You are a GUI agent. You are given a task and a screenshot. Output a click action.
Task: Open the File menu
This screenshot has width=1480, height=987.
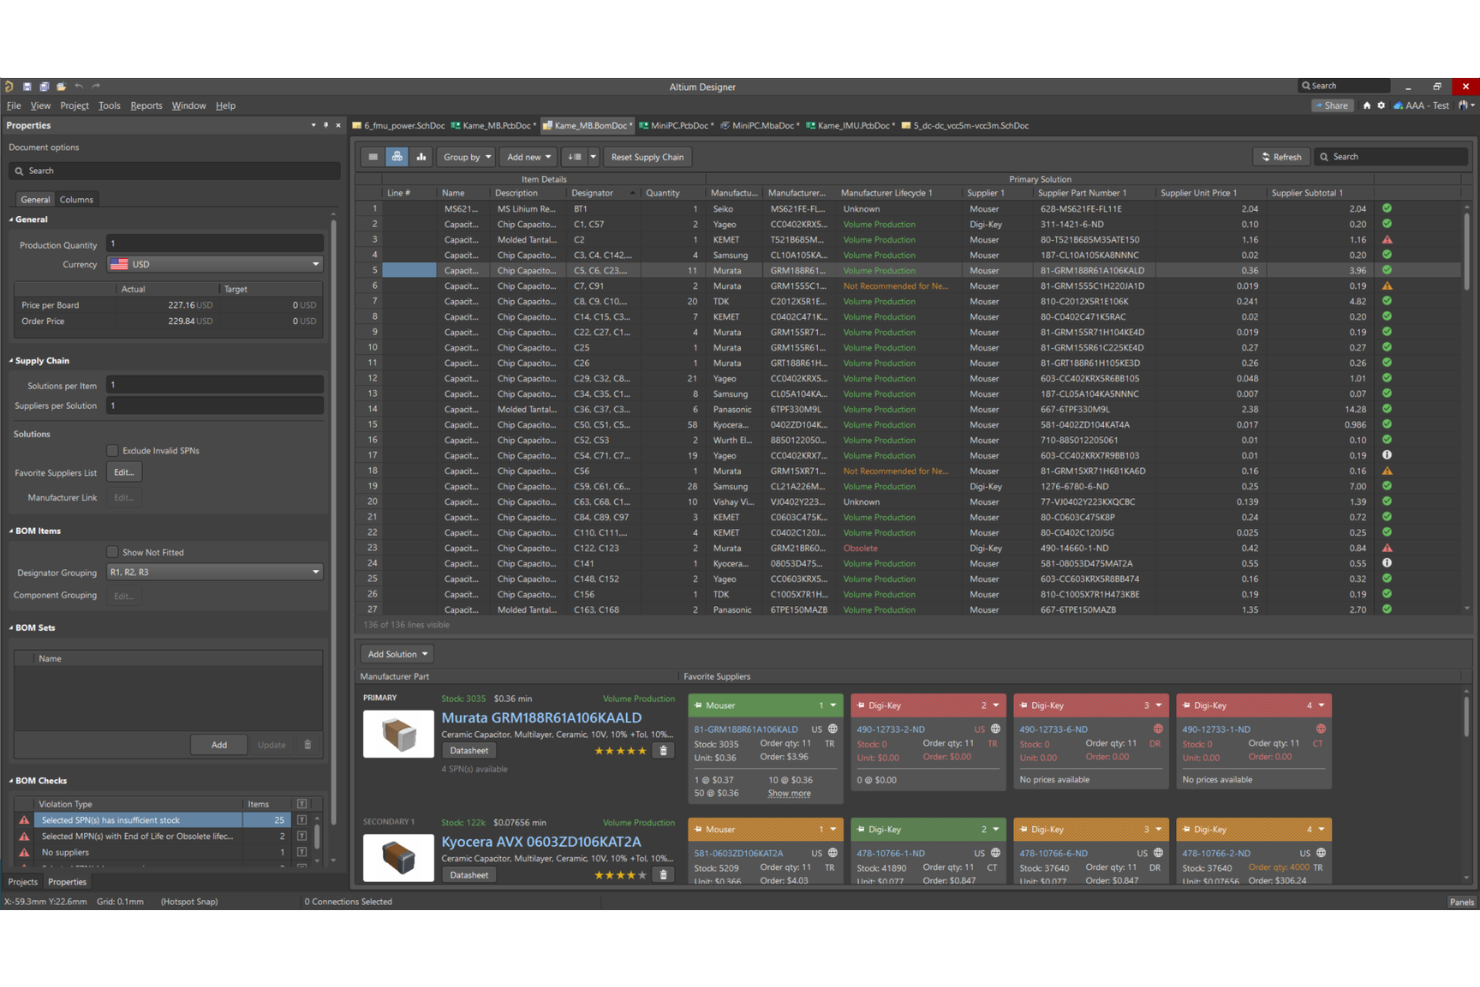tap(14, 105)
